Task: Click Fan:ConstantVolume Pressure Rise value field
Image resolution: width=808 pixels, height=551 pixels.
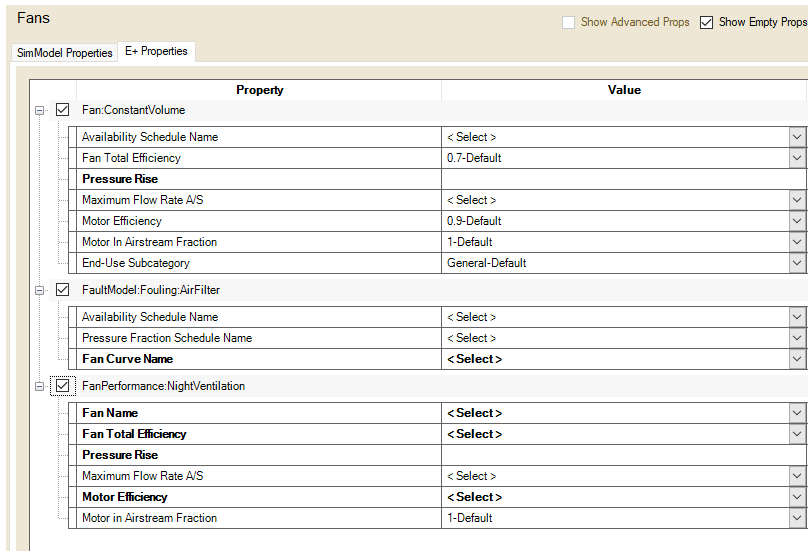Action: (x=624, y=179)
